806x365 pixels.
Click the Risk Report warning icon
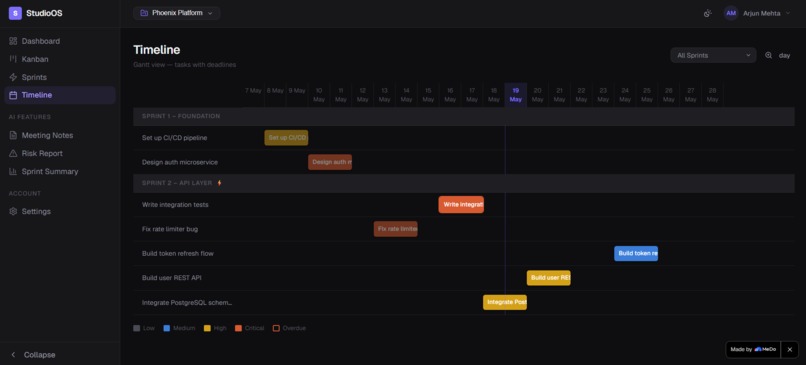coord(13,153)
